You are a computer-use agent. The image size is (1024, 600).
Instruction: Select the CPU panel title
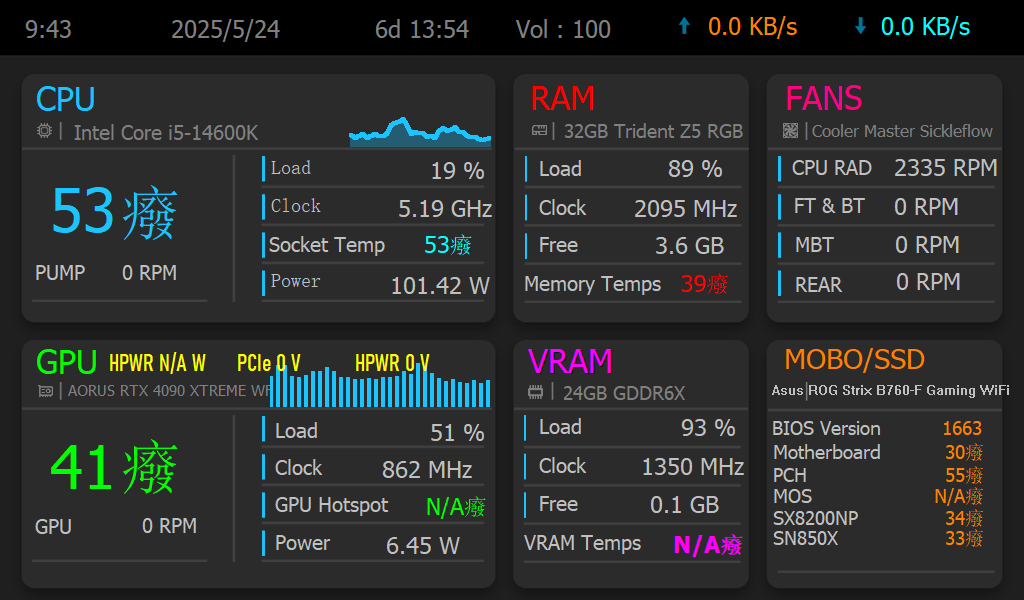(x=66, y=99)
